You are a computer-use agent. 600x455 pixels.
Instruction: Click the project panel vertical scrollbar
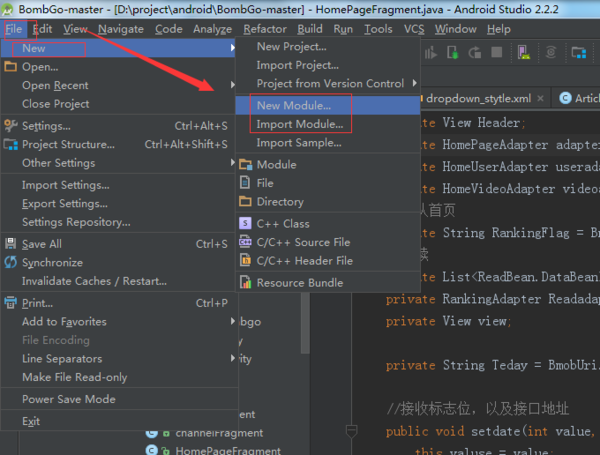305,323
